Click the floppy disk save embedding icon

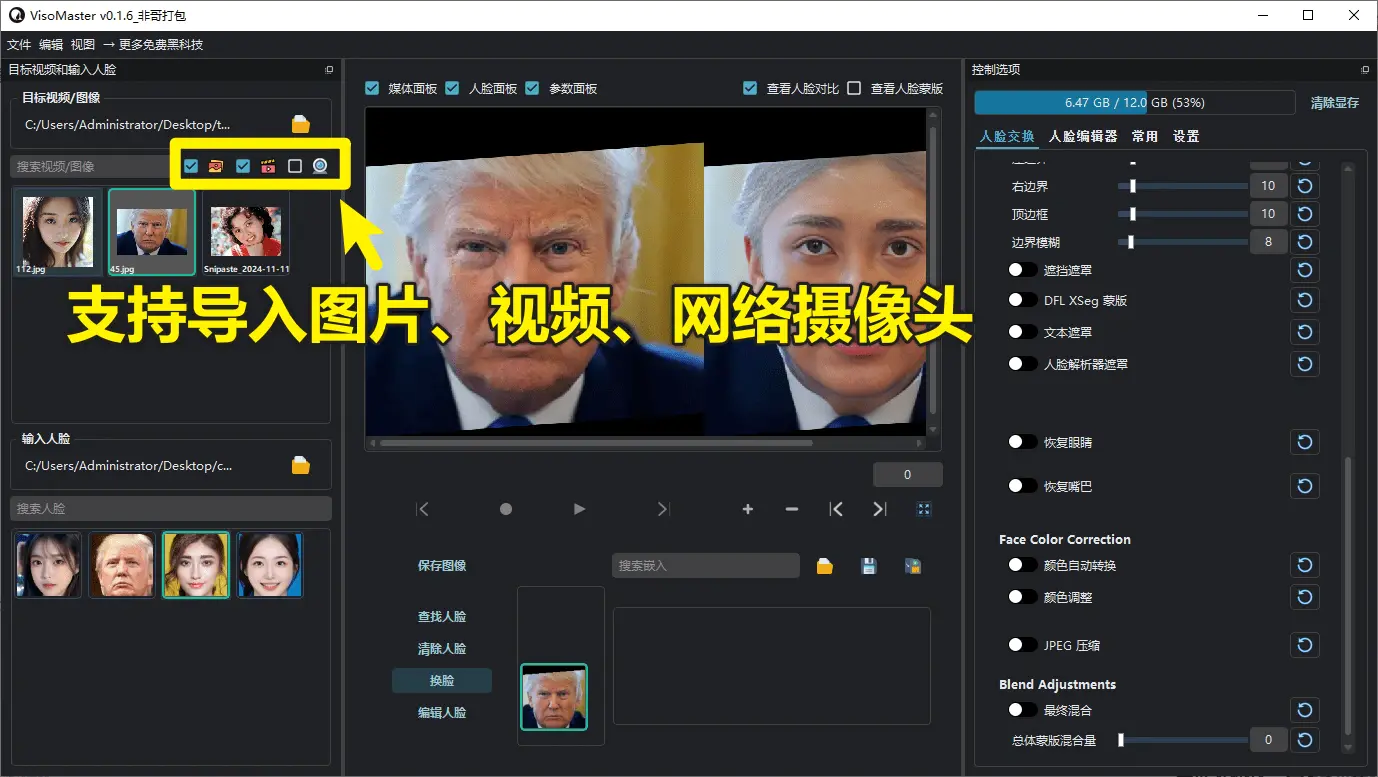point(868,565)
